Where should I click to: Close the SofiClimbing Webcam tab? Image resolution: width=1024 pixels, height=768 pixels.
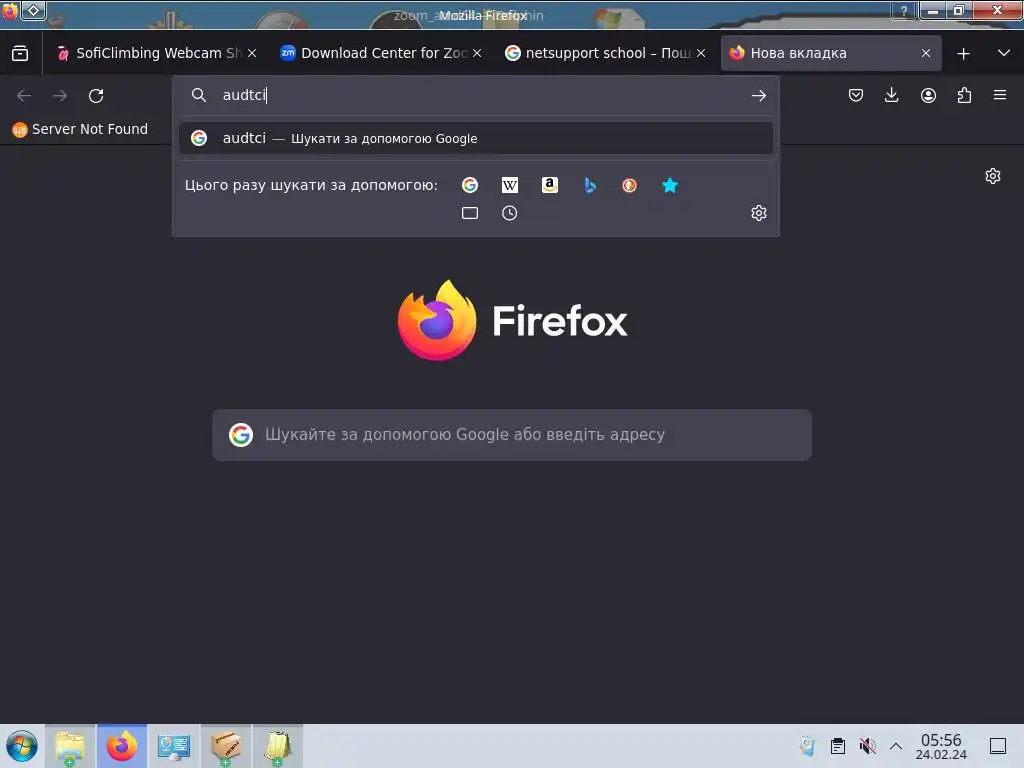(x=252, y=54)
